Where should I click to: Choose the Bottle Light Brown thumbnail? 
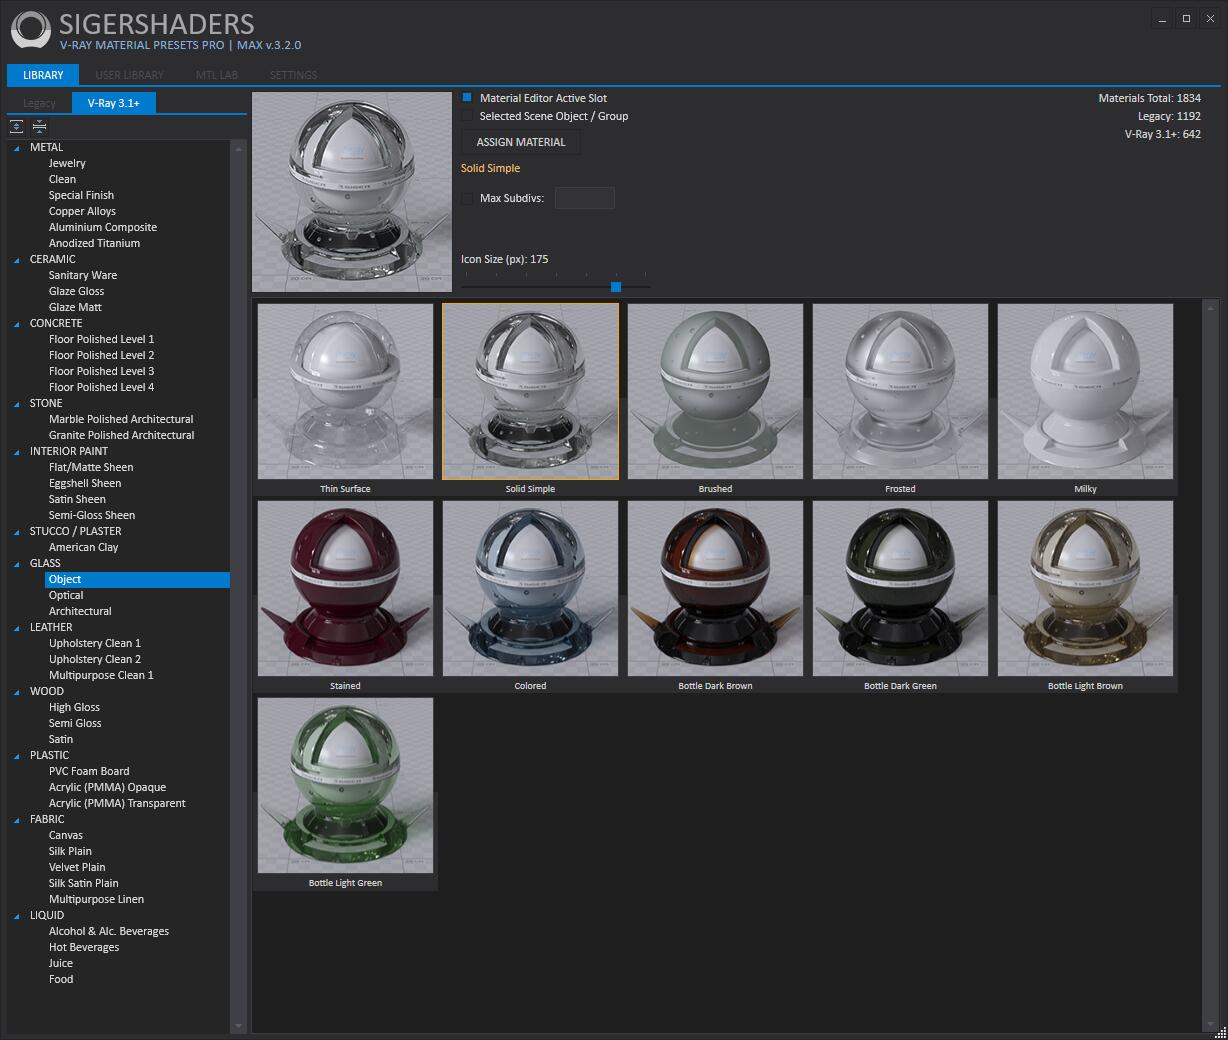point(1085,588)
